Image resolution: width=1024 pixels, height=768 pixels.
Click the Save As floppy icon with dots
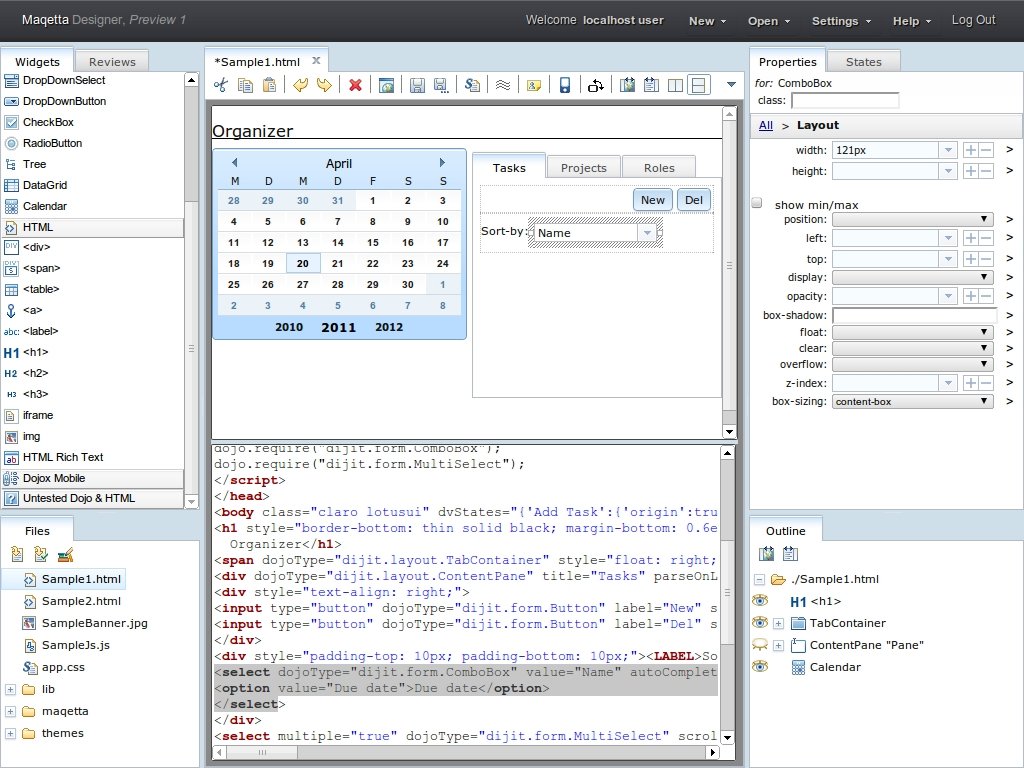pos(441,85)
